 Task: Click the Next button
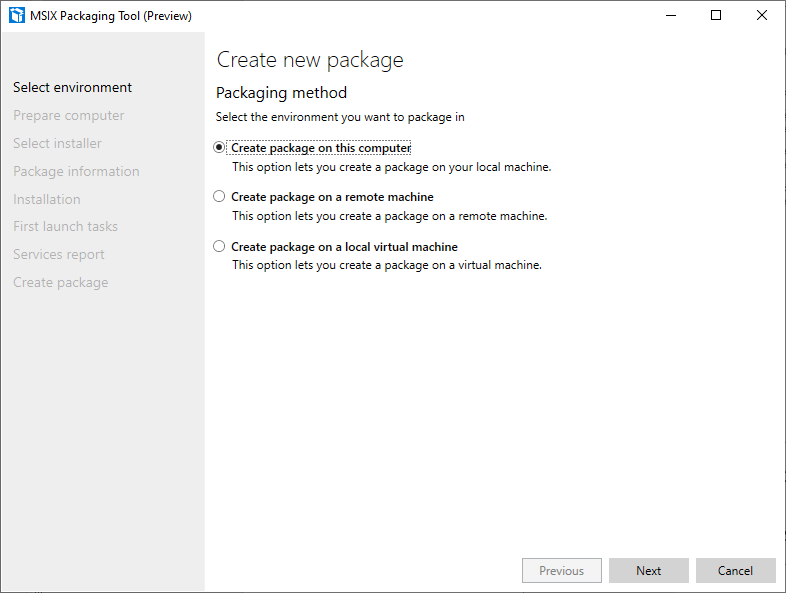coord(648,571)
